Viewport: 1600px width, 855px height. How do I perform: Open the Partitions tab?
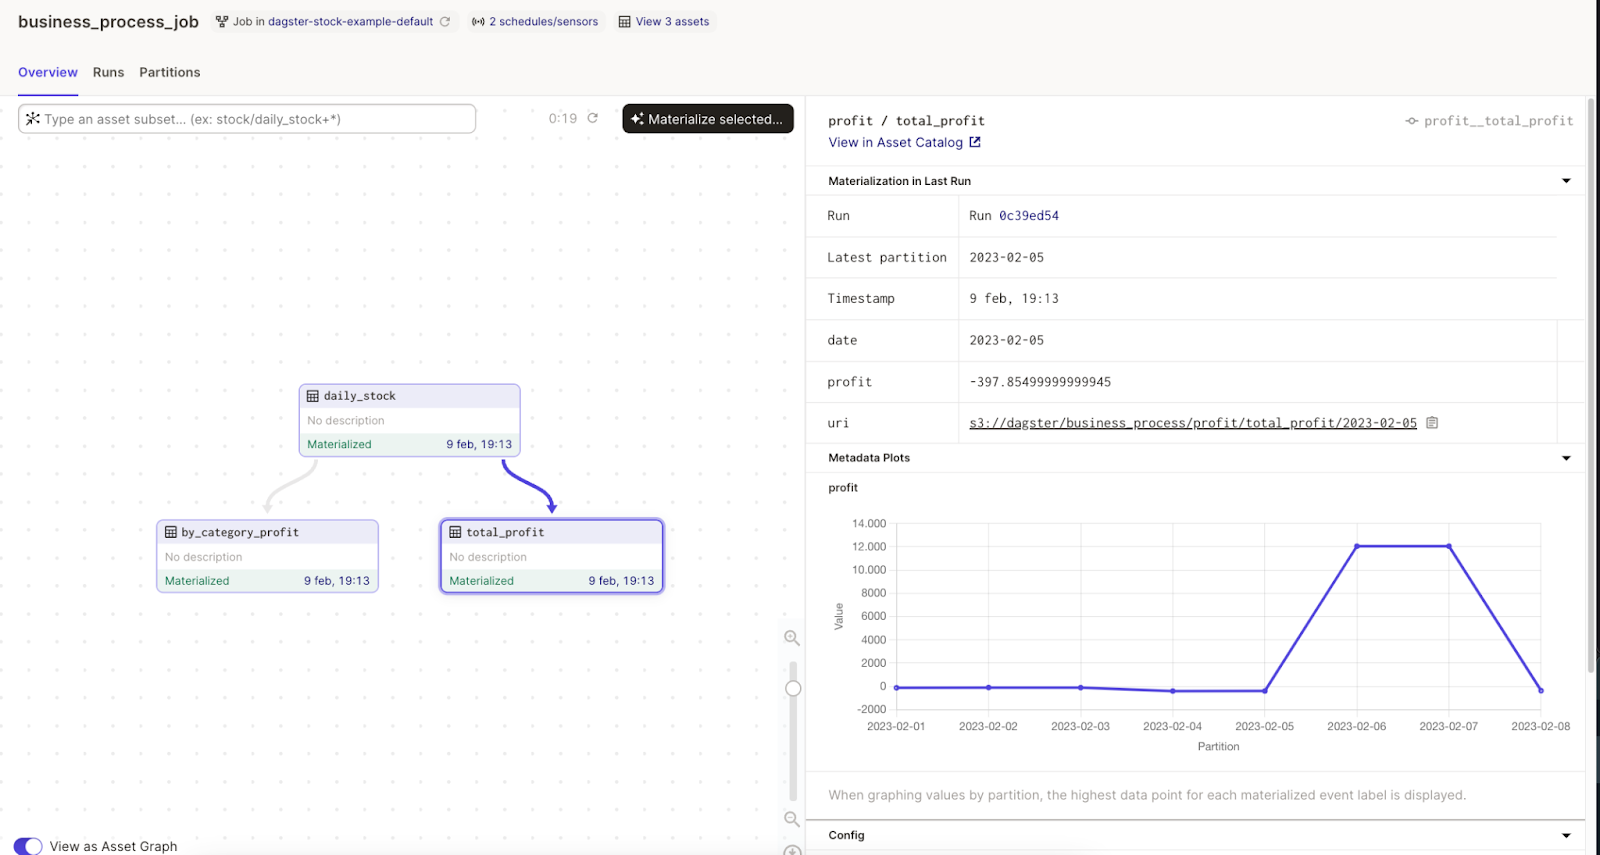point(169,72)
